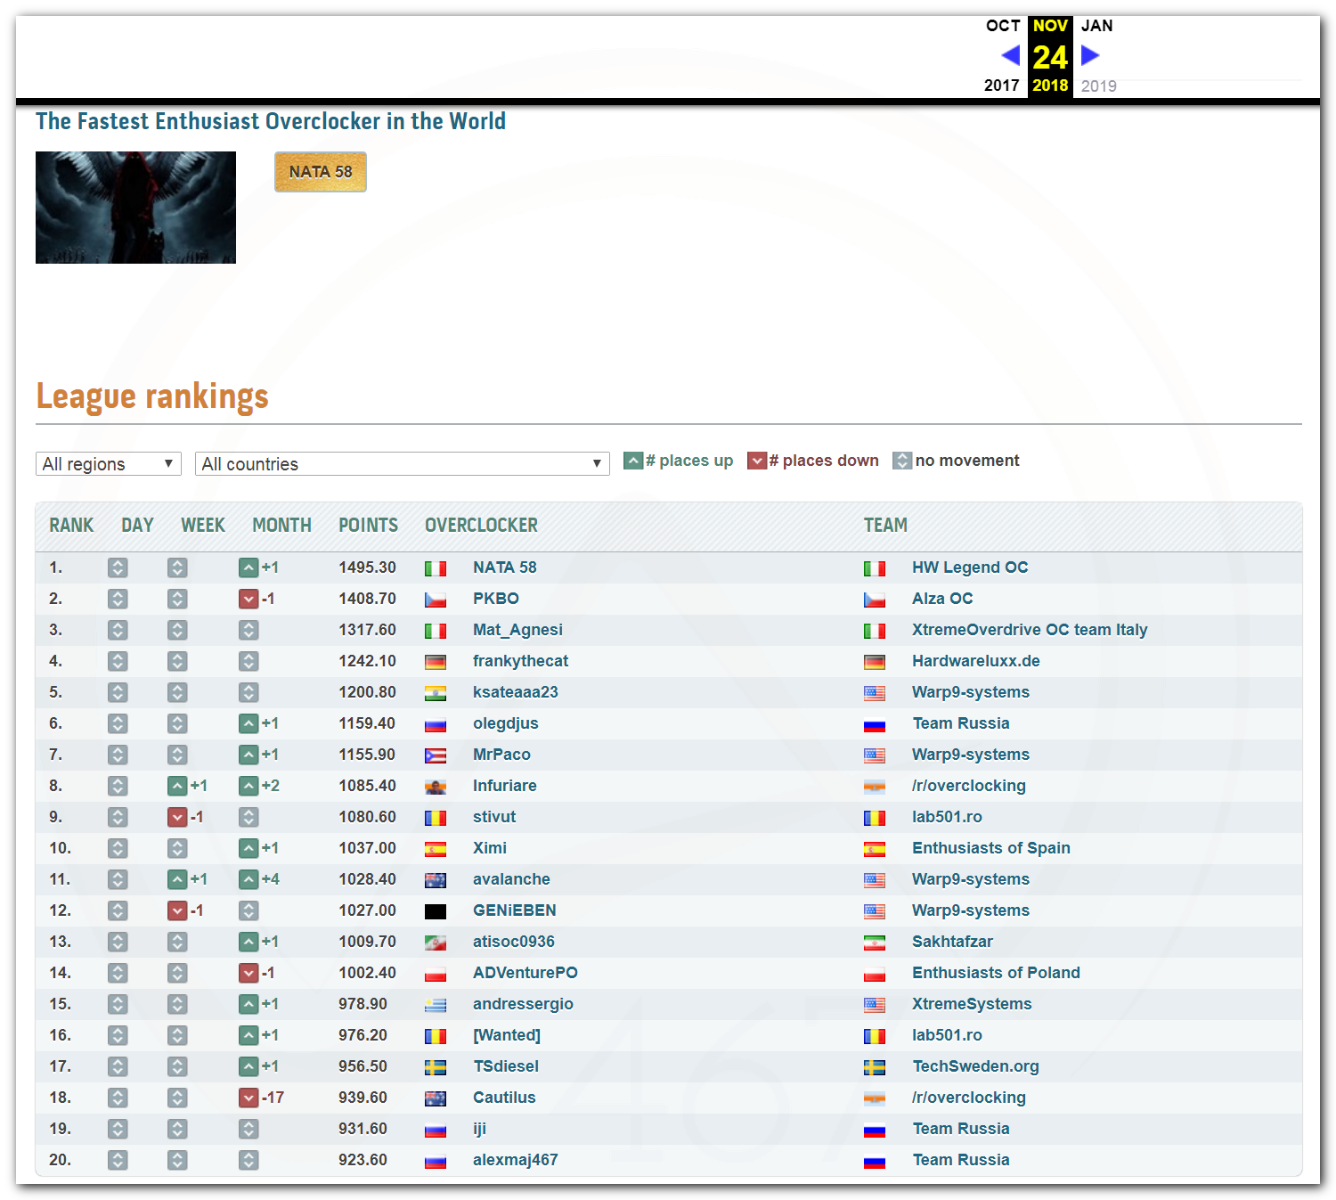Viewport: 1336px width, 1200px height.
Task: Click Australian flag beside avalanche
Action: [x=435, y=881]
